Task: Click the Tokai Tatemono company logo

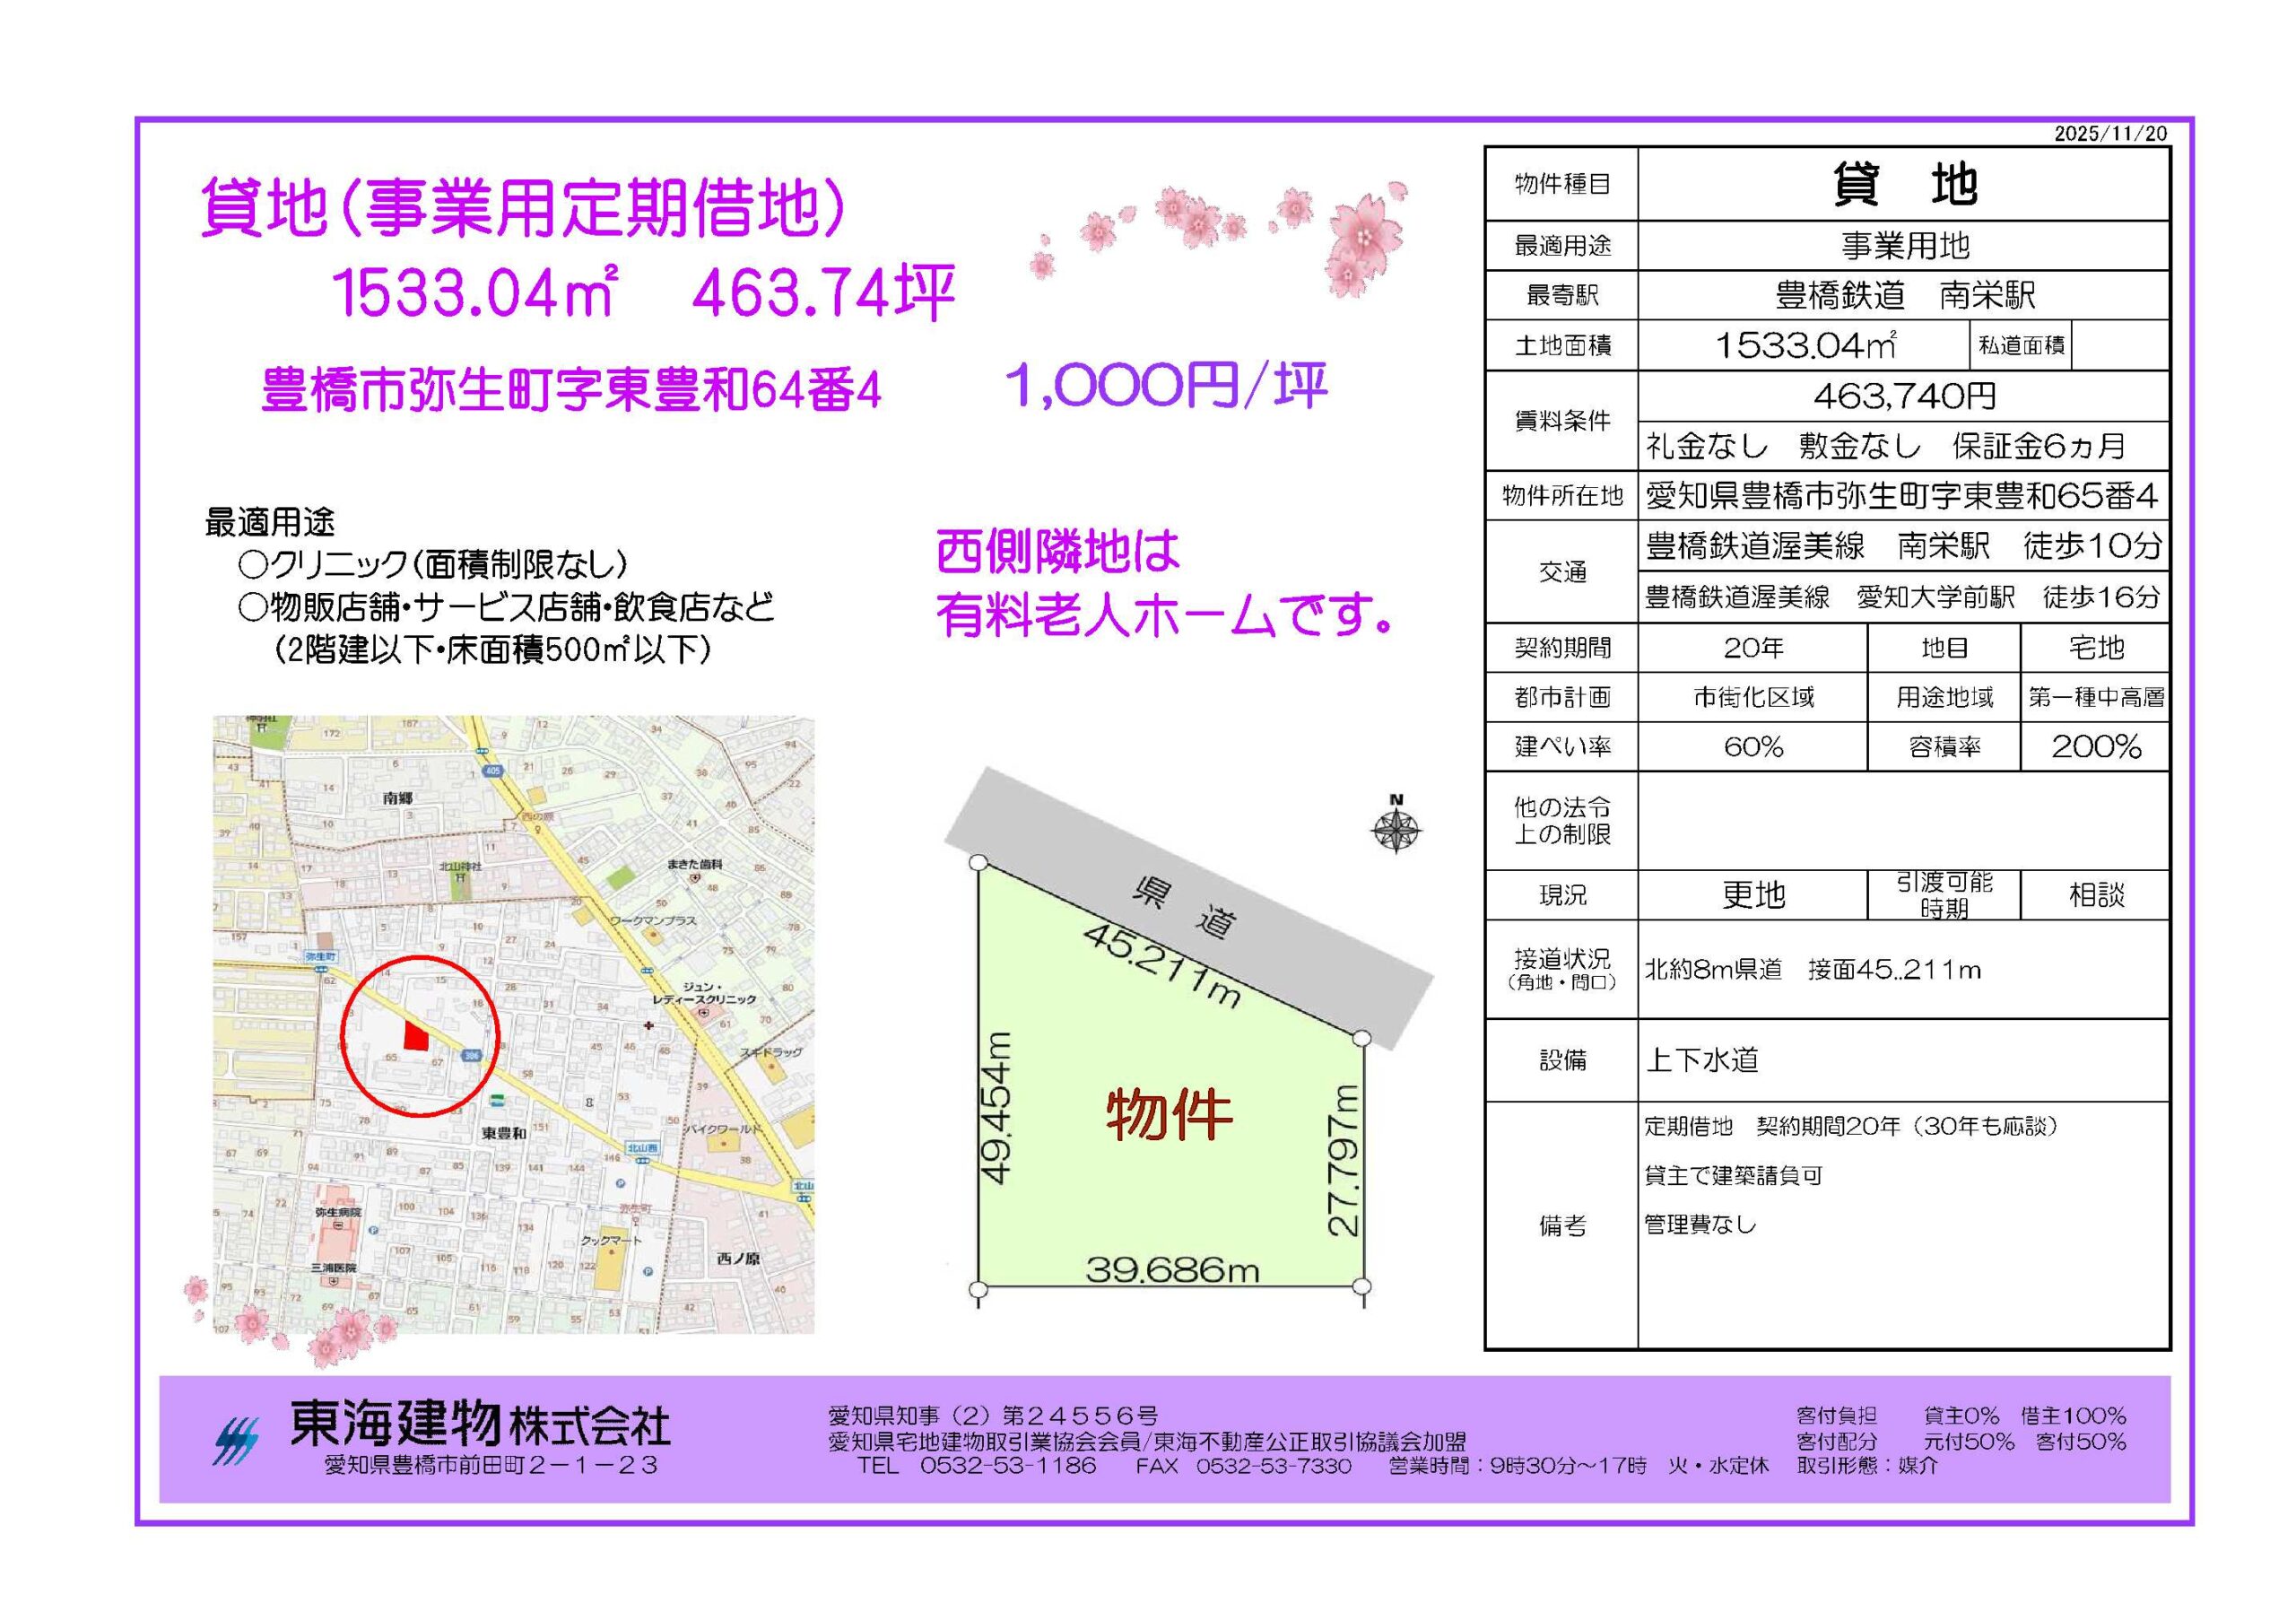Action: click(236, 1441)
